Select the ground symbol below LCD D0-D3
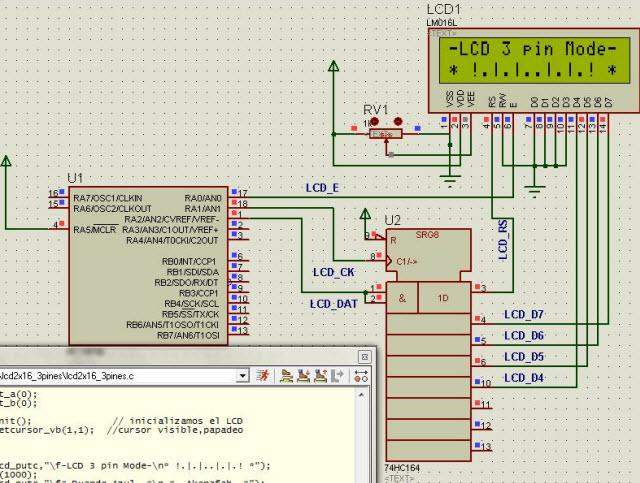 point(534,192)
